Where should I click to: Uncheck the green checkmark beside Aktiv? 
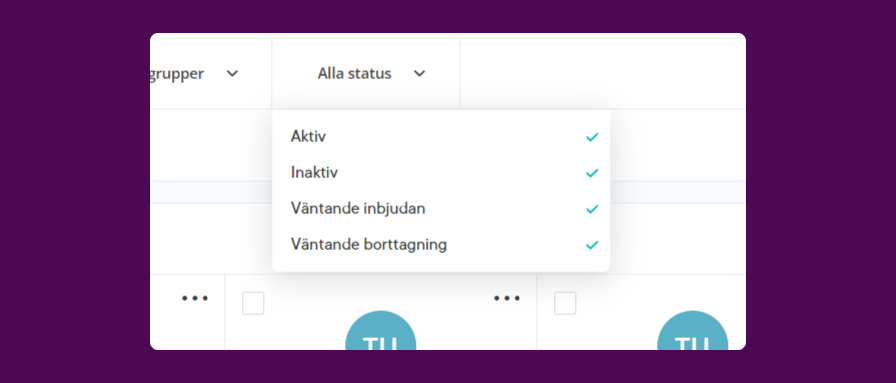point(592,137)
